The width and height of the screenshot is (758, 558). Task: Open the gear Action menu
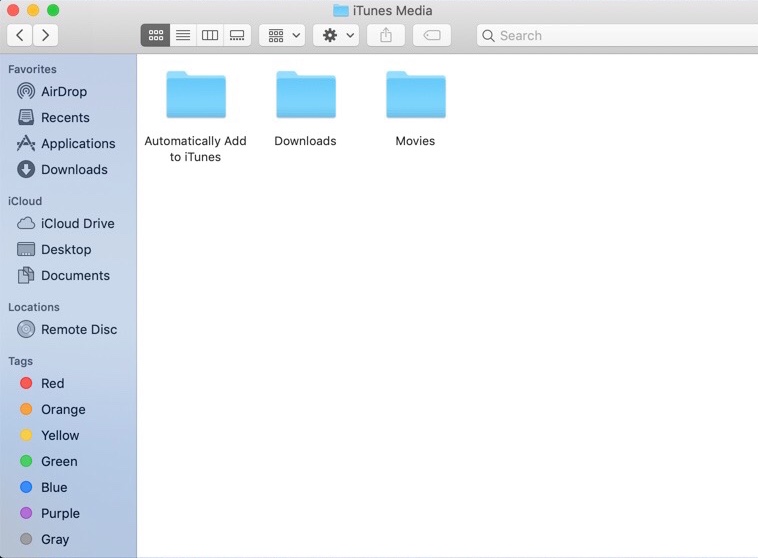(336, 35)
